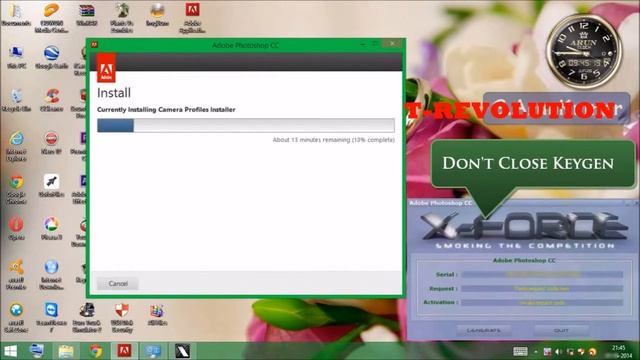Open Google Chrome from the taskbar
640x360 pixels.
(96, 351)
